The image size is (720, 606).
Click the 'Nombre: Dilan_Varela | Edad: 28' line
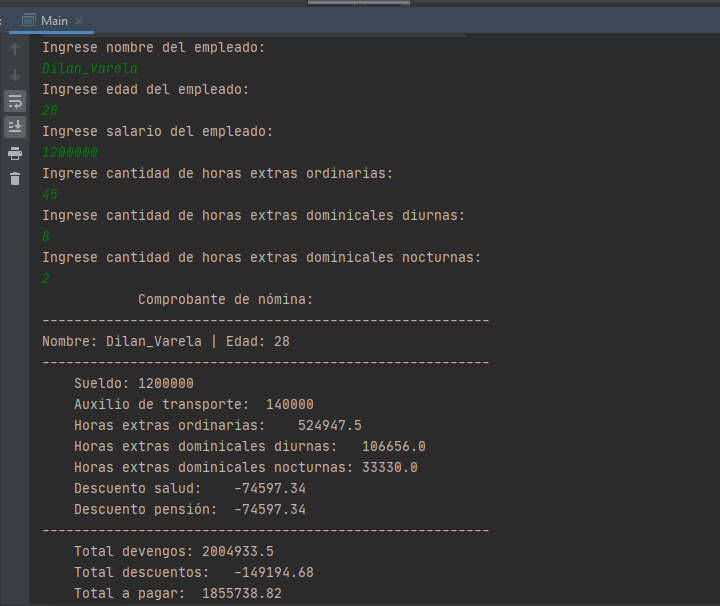(x=166, y=341)
